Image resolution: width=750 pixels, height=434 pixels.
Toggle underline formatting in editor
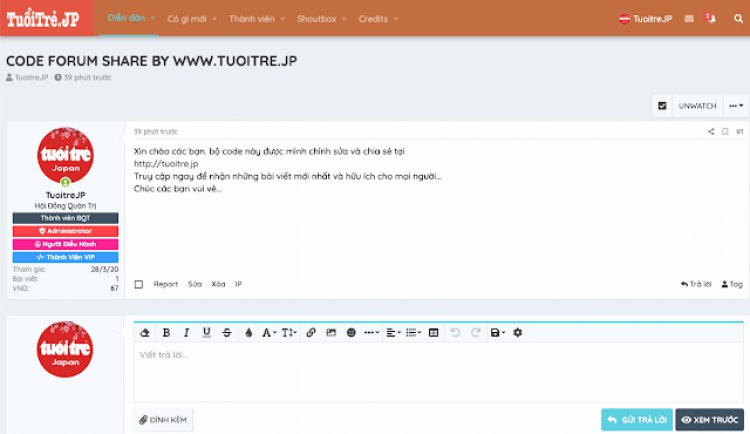(207, 333)
